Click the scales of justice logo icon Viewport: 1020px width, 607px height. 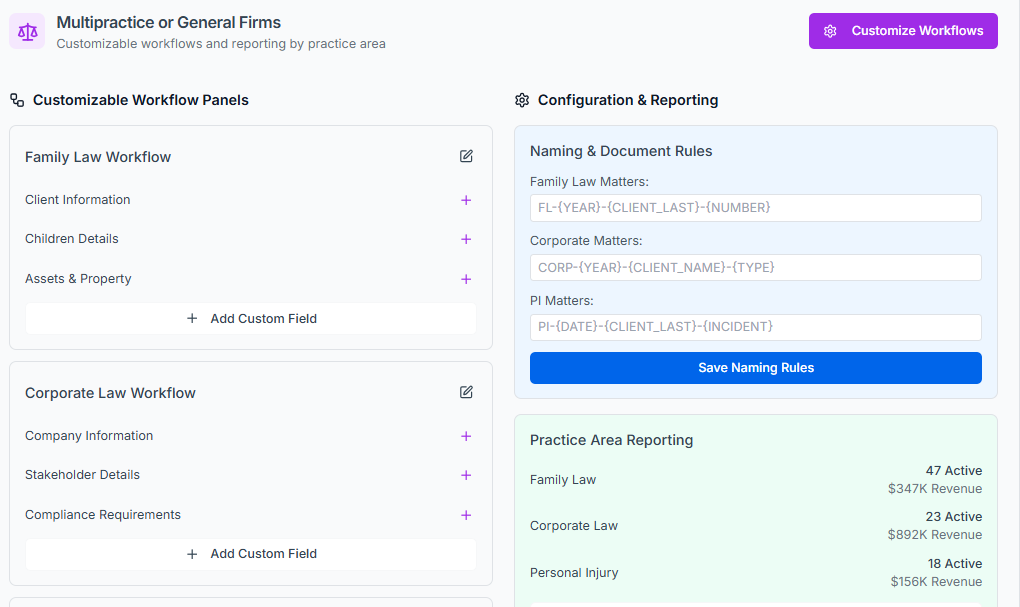click(27, 31)
